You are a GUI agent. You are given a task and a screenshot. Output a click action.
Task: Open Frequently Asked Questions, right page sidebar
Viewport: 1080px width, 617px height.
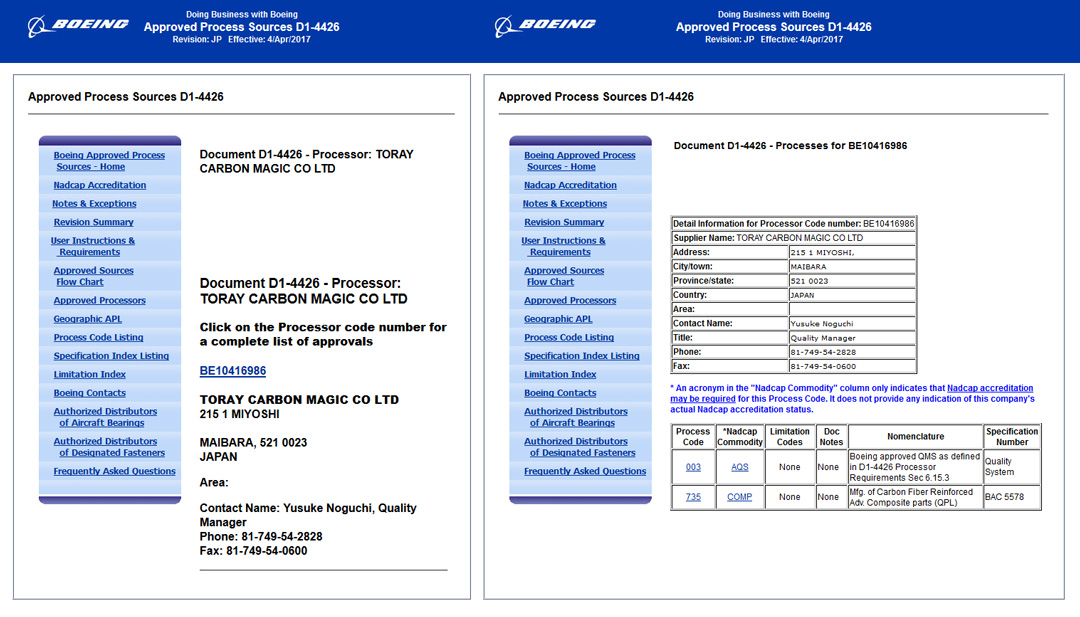coord(585,471)
